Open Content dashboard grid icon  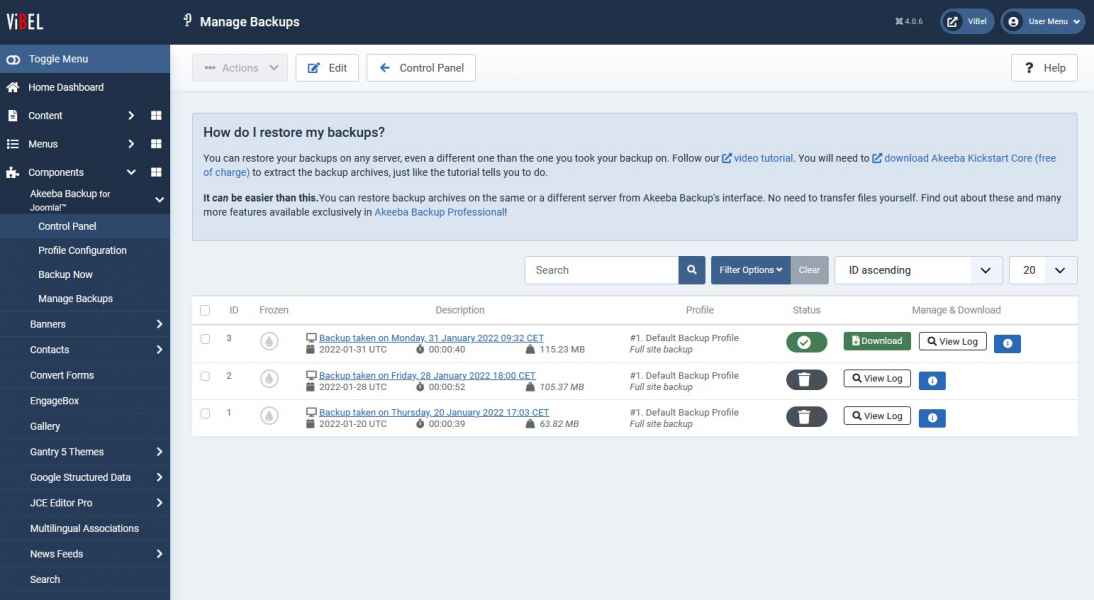pos(156,115)
